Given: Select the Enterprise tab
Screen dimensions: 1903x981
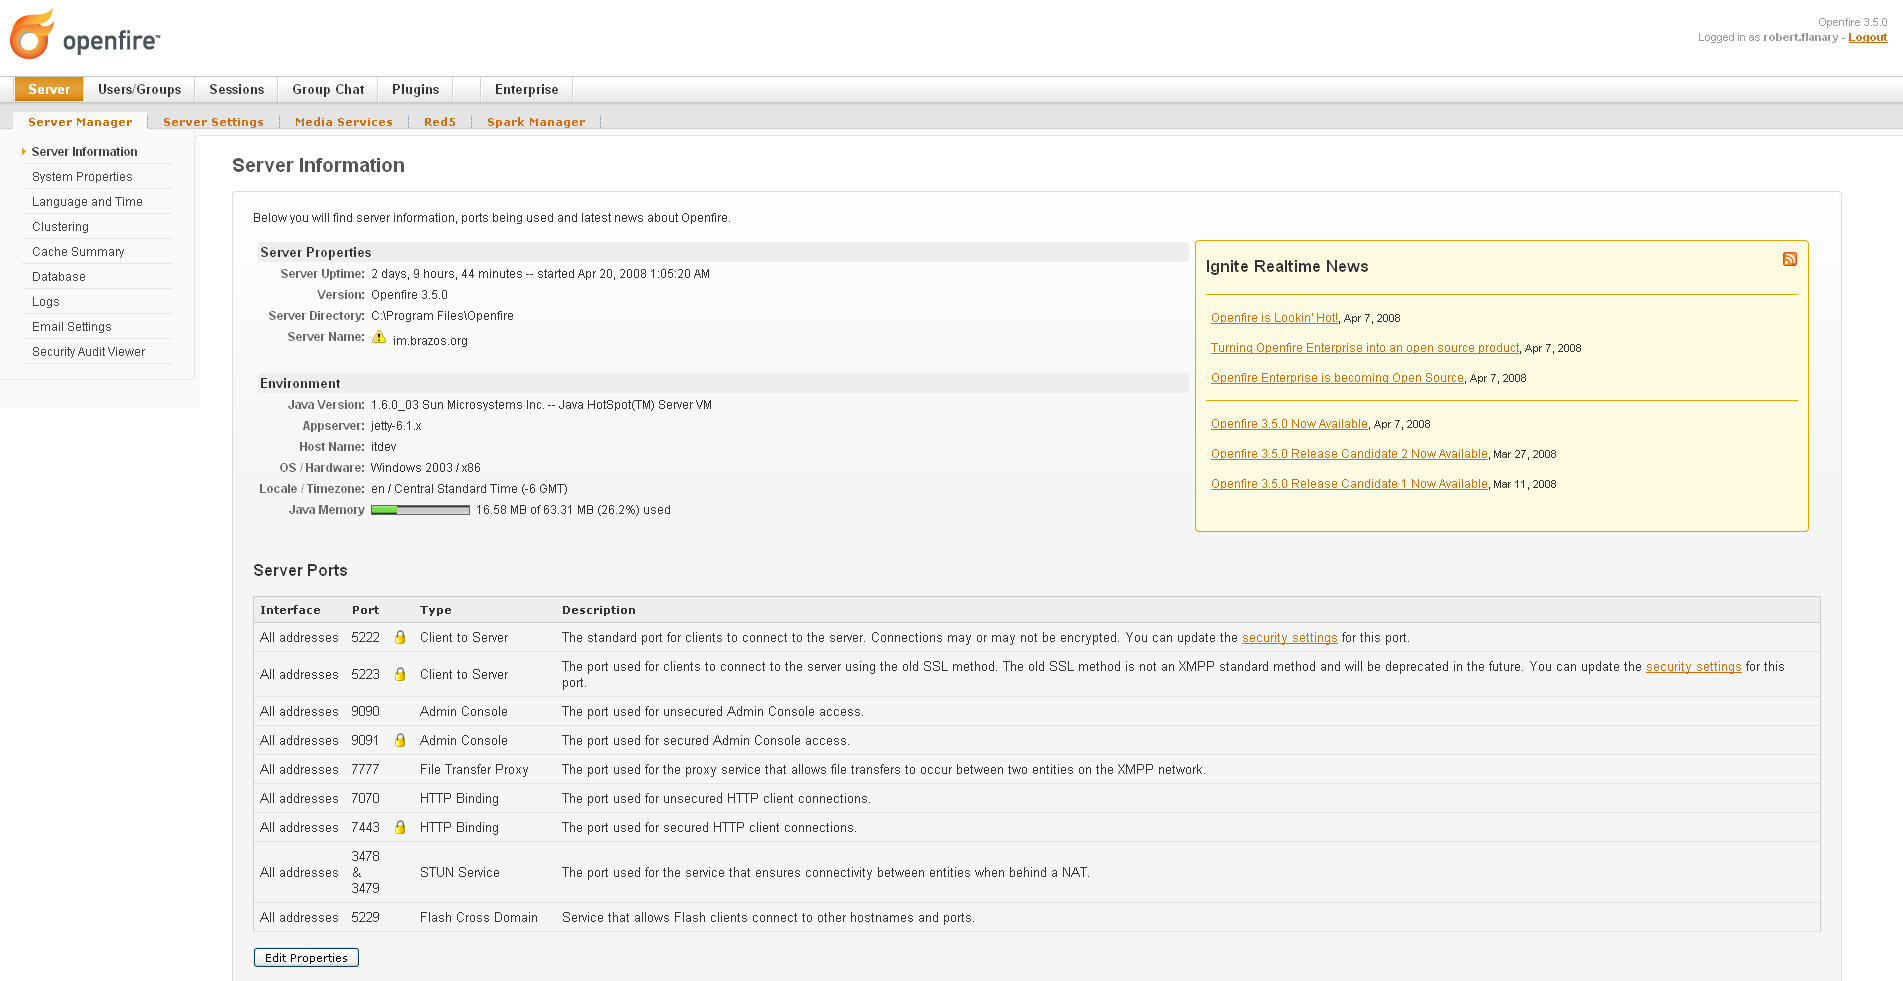Looking at the screenshot, I should tap(526, 89).
